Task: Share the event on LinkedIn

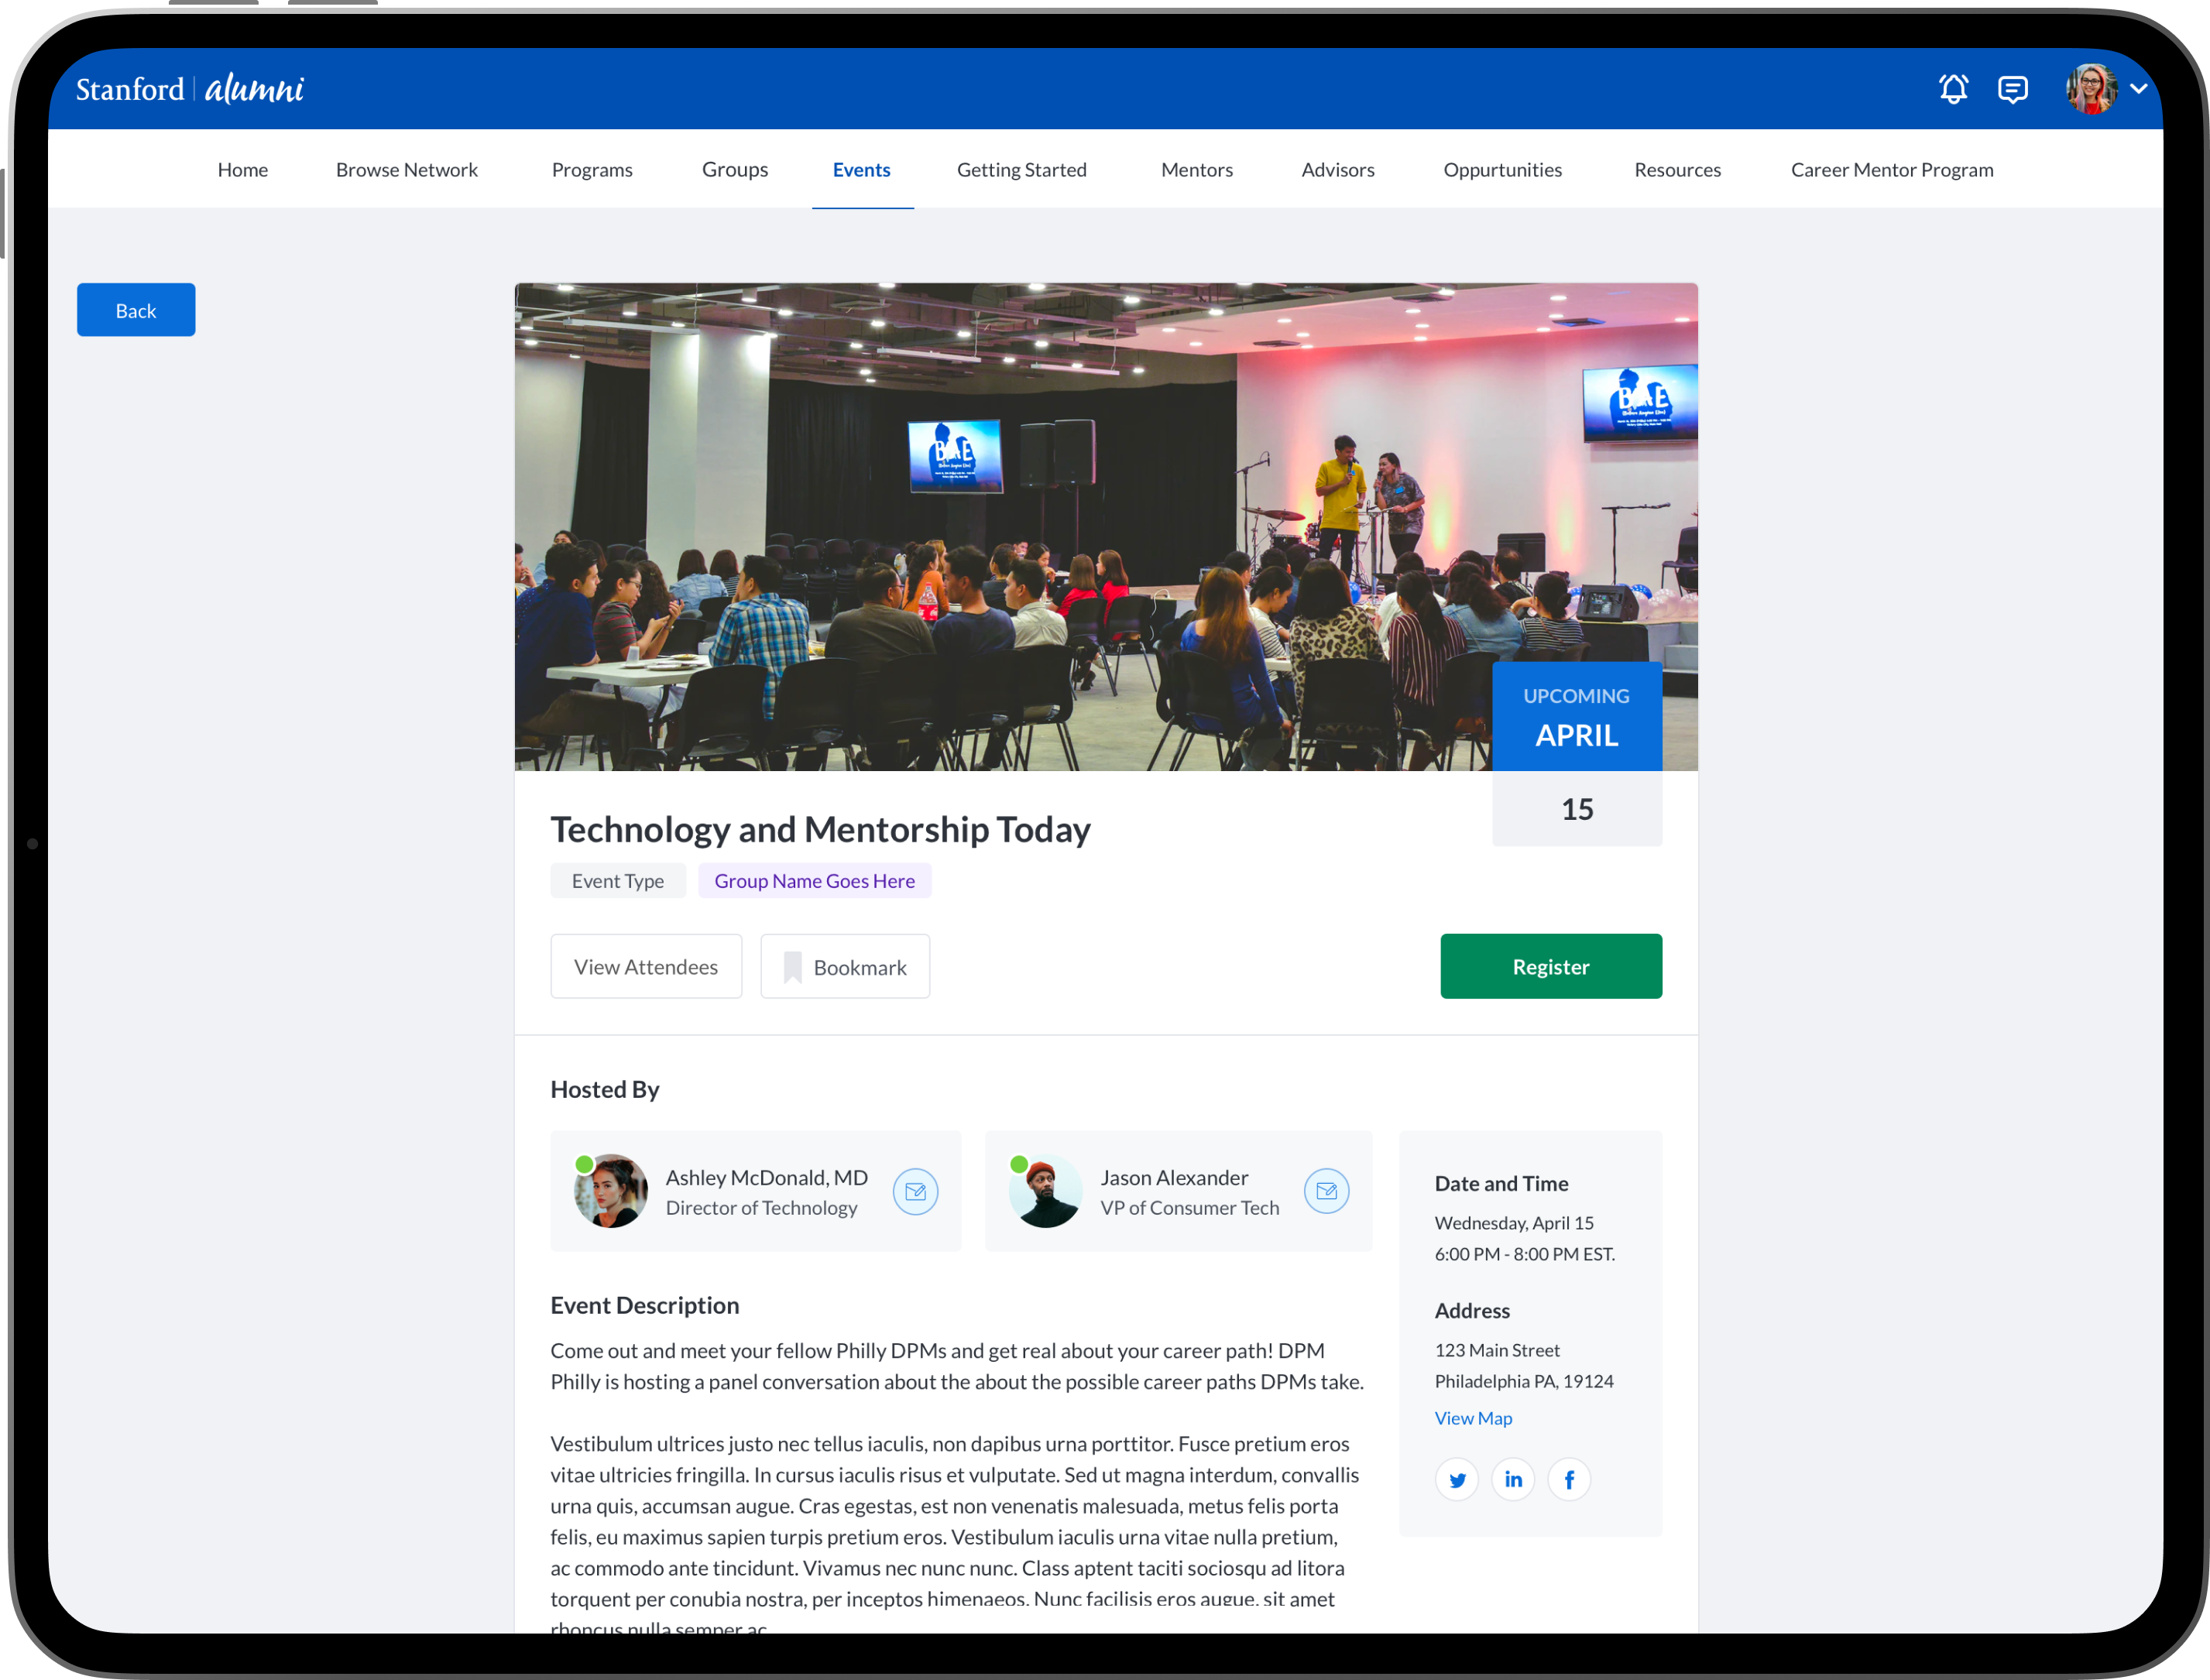Action: (1513, 1479)
